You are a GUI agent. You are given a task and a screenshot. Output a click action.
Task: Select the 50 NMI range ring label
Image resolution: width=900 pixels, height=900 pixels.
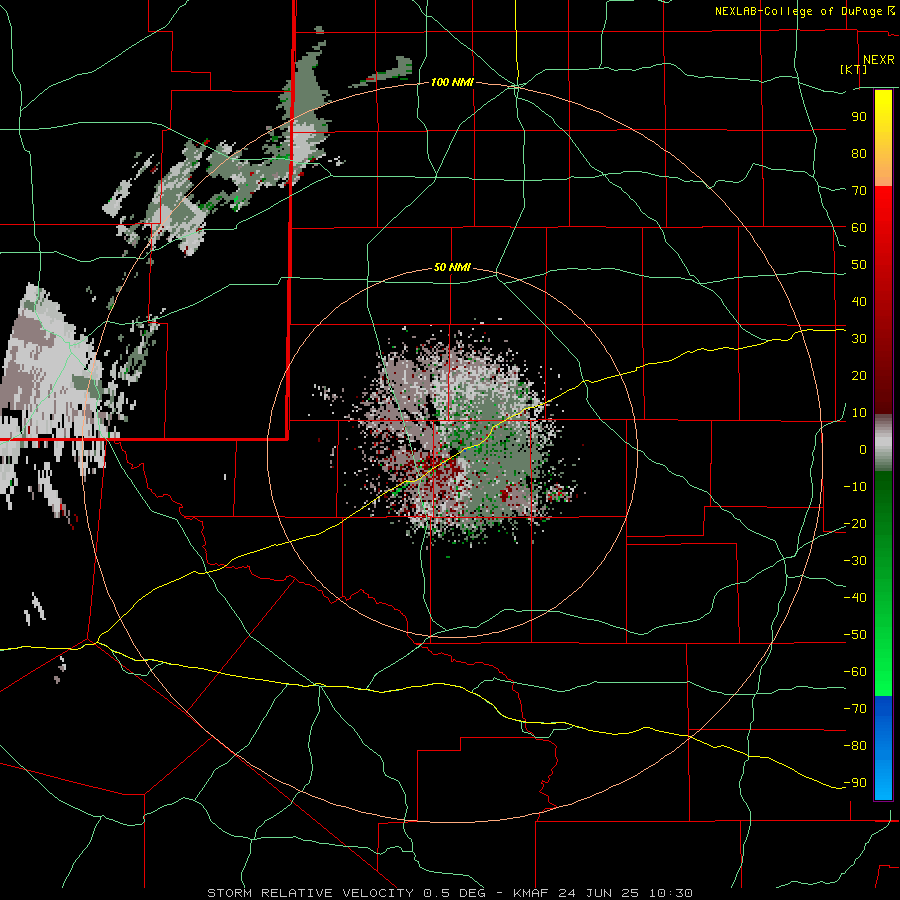click(452, 267)
